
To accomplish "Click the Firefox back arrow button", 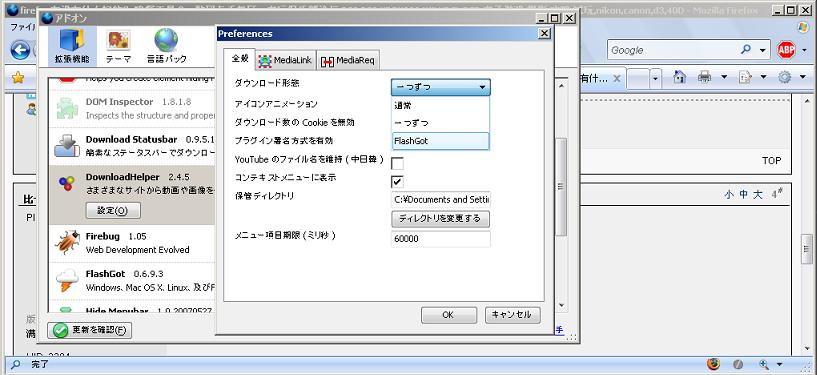I will tap(20, 50).
